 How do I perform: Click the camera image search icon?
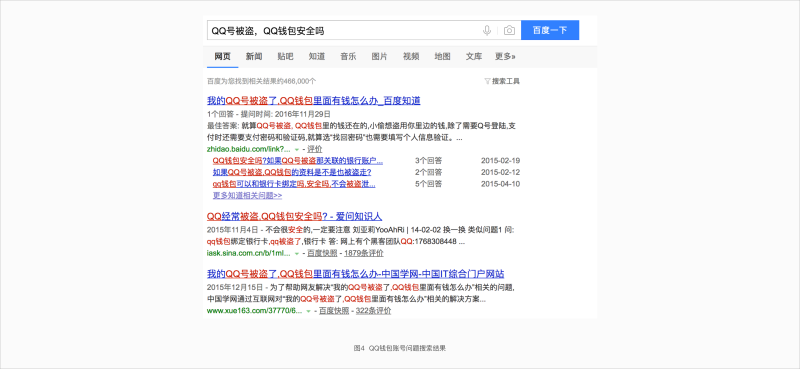[x=509, y=31]
